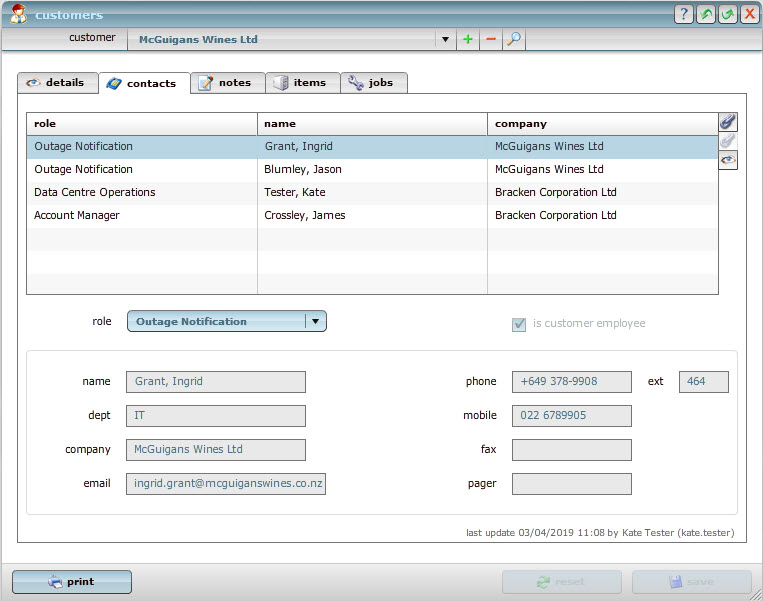Click the save button
Image resolution: width=763 pixels, height=601 pixels.
(x=691, y=582)
